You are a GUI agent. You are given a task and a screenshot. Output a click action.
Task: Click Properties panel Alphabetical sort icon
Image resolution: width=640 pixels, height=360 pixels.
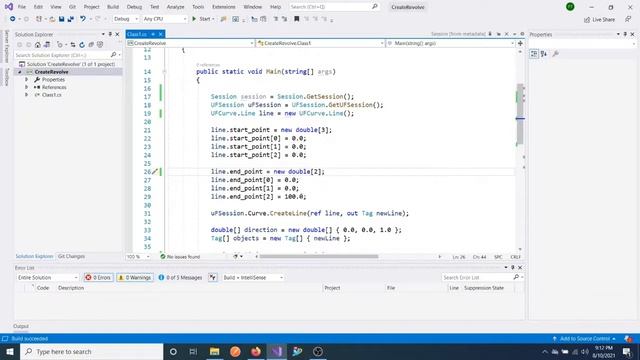pyautogui.click(x=544, y=54)
